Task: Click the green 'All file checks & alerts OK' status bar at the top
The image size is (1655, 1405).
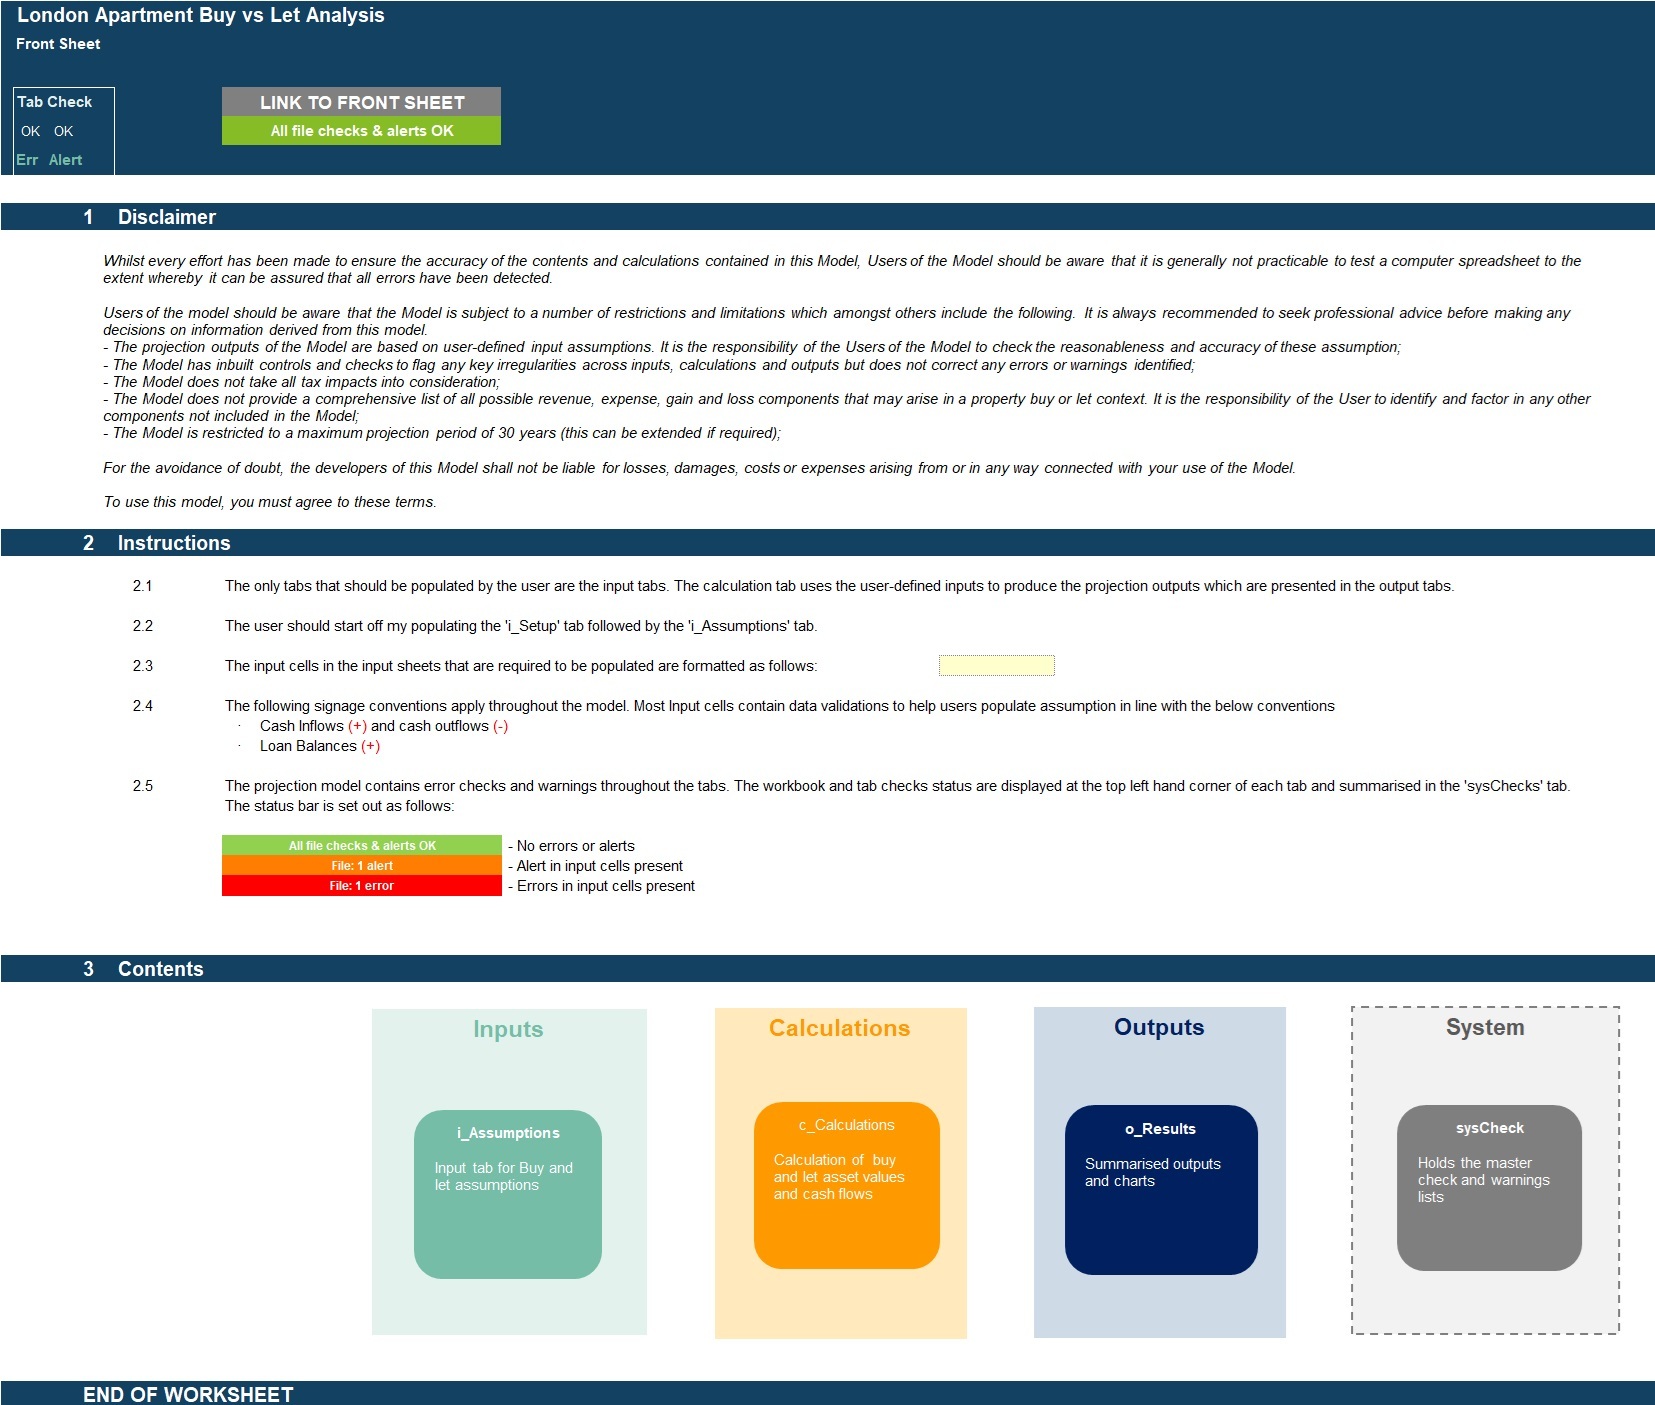Action: 361,131
